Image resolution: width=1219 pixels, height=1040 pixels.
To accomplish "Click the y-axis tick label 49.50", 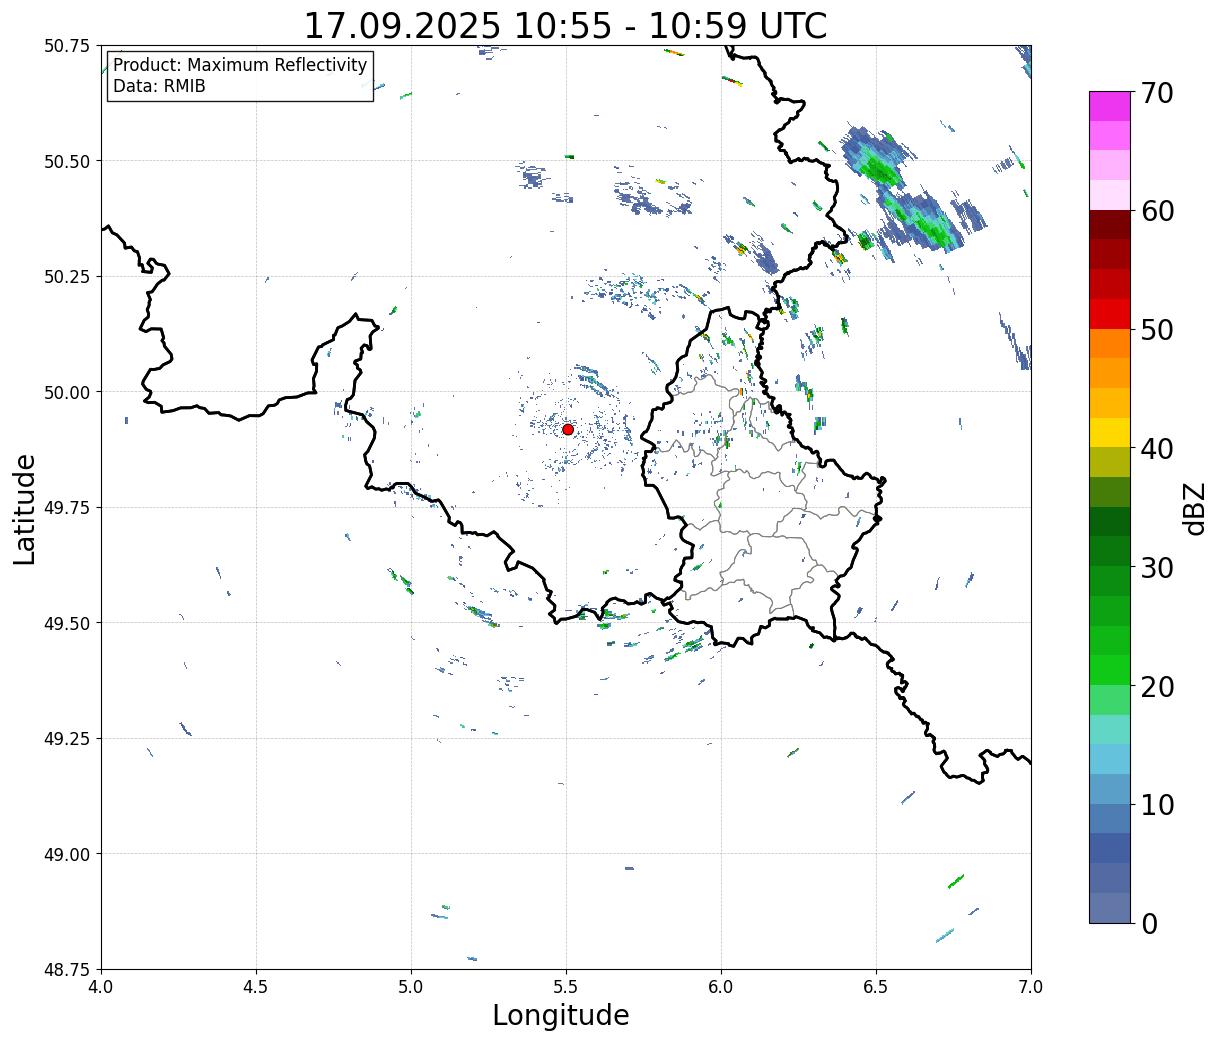I will click(67, 623).
